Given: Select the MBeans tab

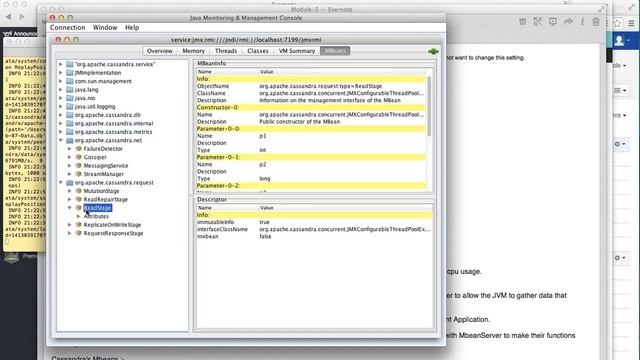Looking at the screenshot, I should point(335,51).
